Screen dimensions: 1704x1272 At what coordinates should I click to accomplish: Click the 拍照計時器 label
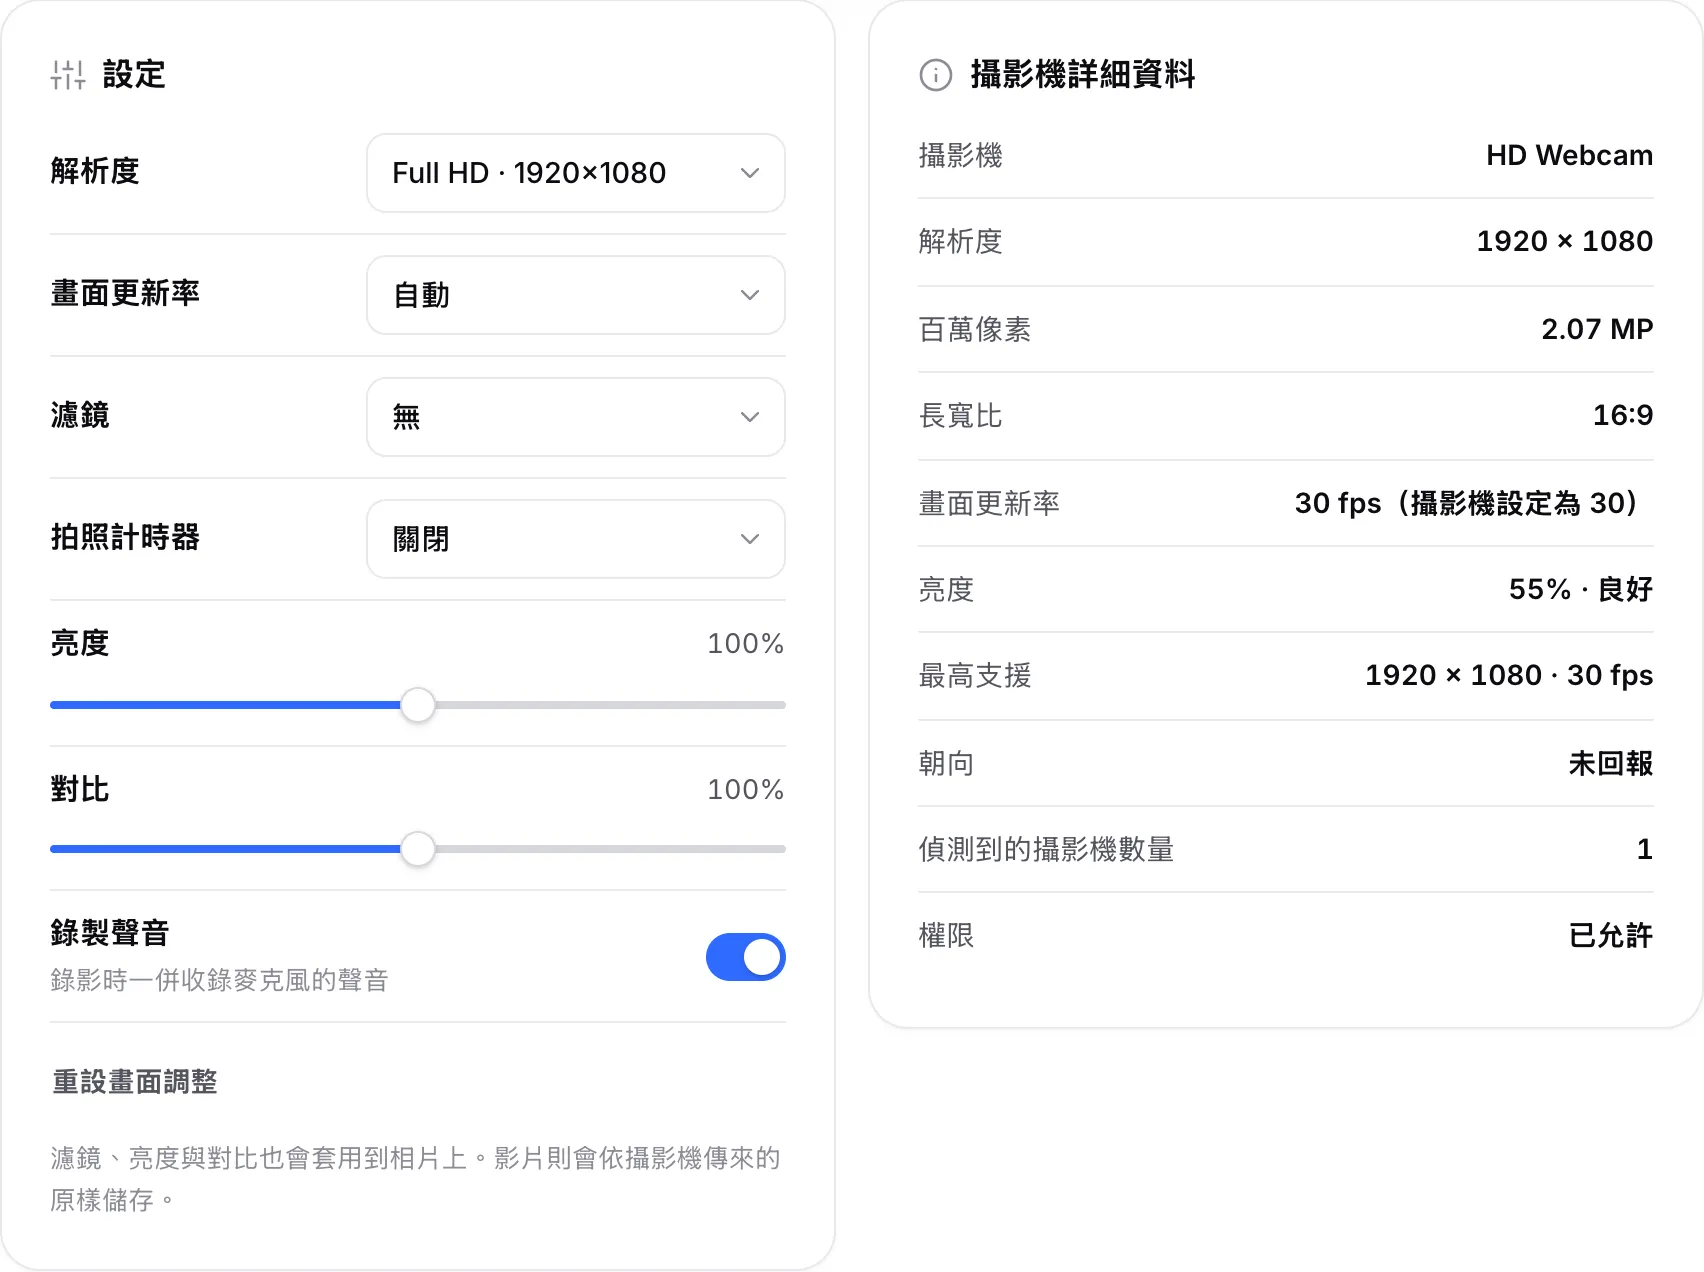[125, 537]
